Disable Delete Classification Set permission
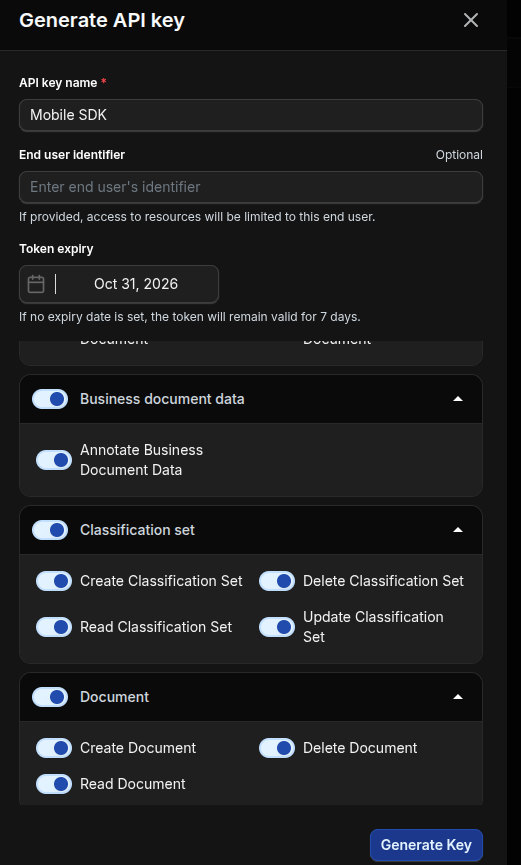521x865 pixels. 277,581
